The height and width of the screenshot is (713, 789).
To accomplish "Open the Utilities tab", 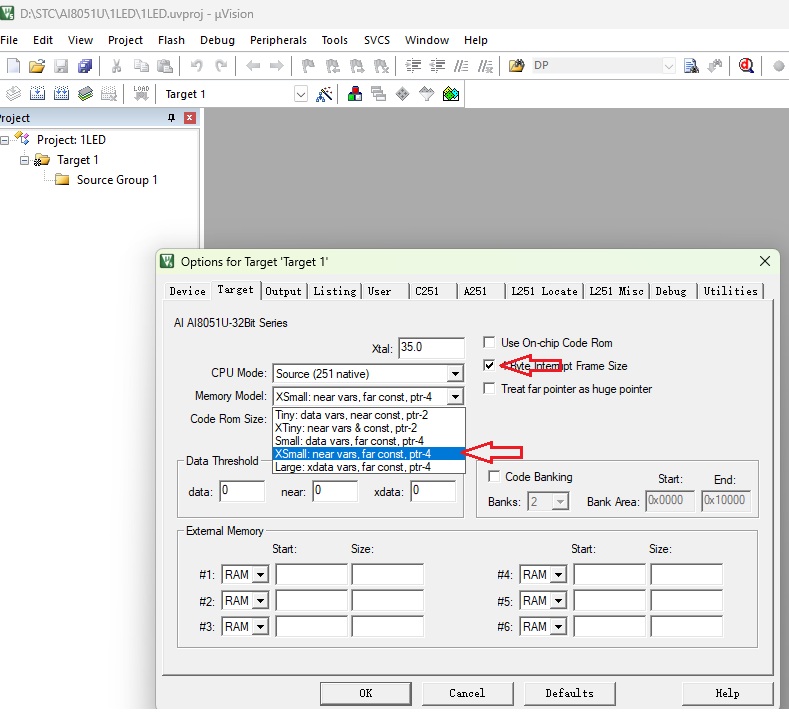I will [730, 291].
